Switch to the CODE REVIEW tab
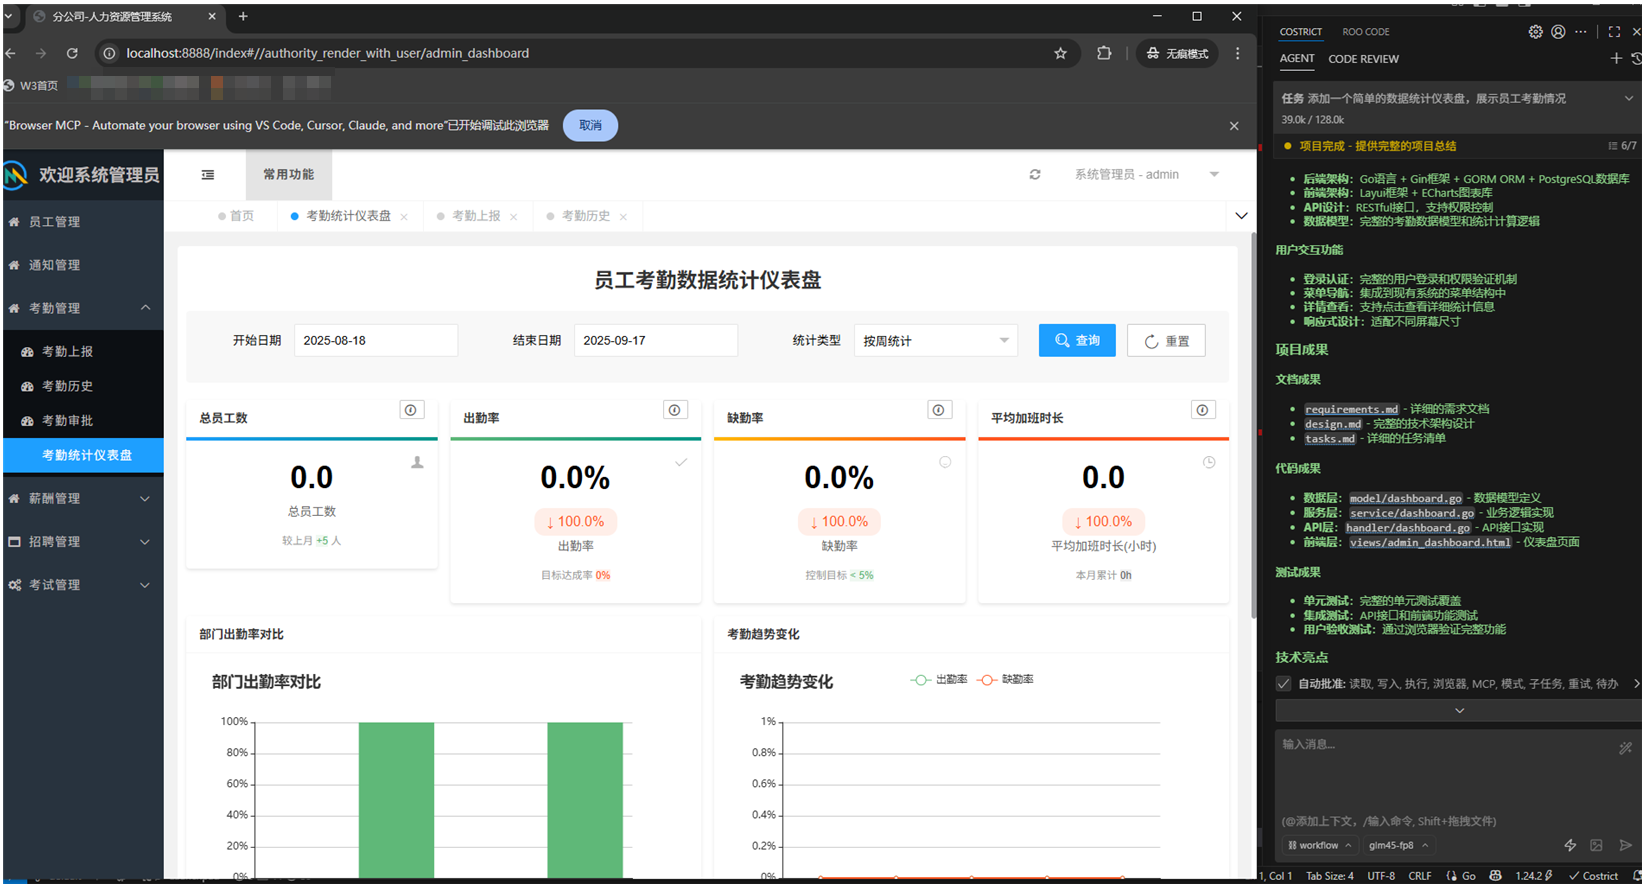This screenshot has height=886, width=1647. pos(1363,59)
